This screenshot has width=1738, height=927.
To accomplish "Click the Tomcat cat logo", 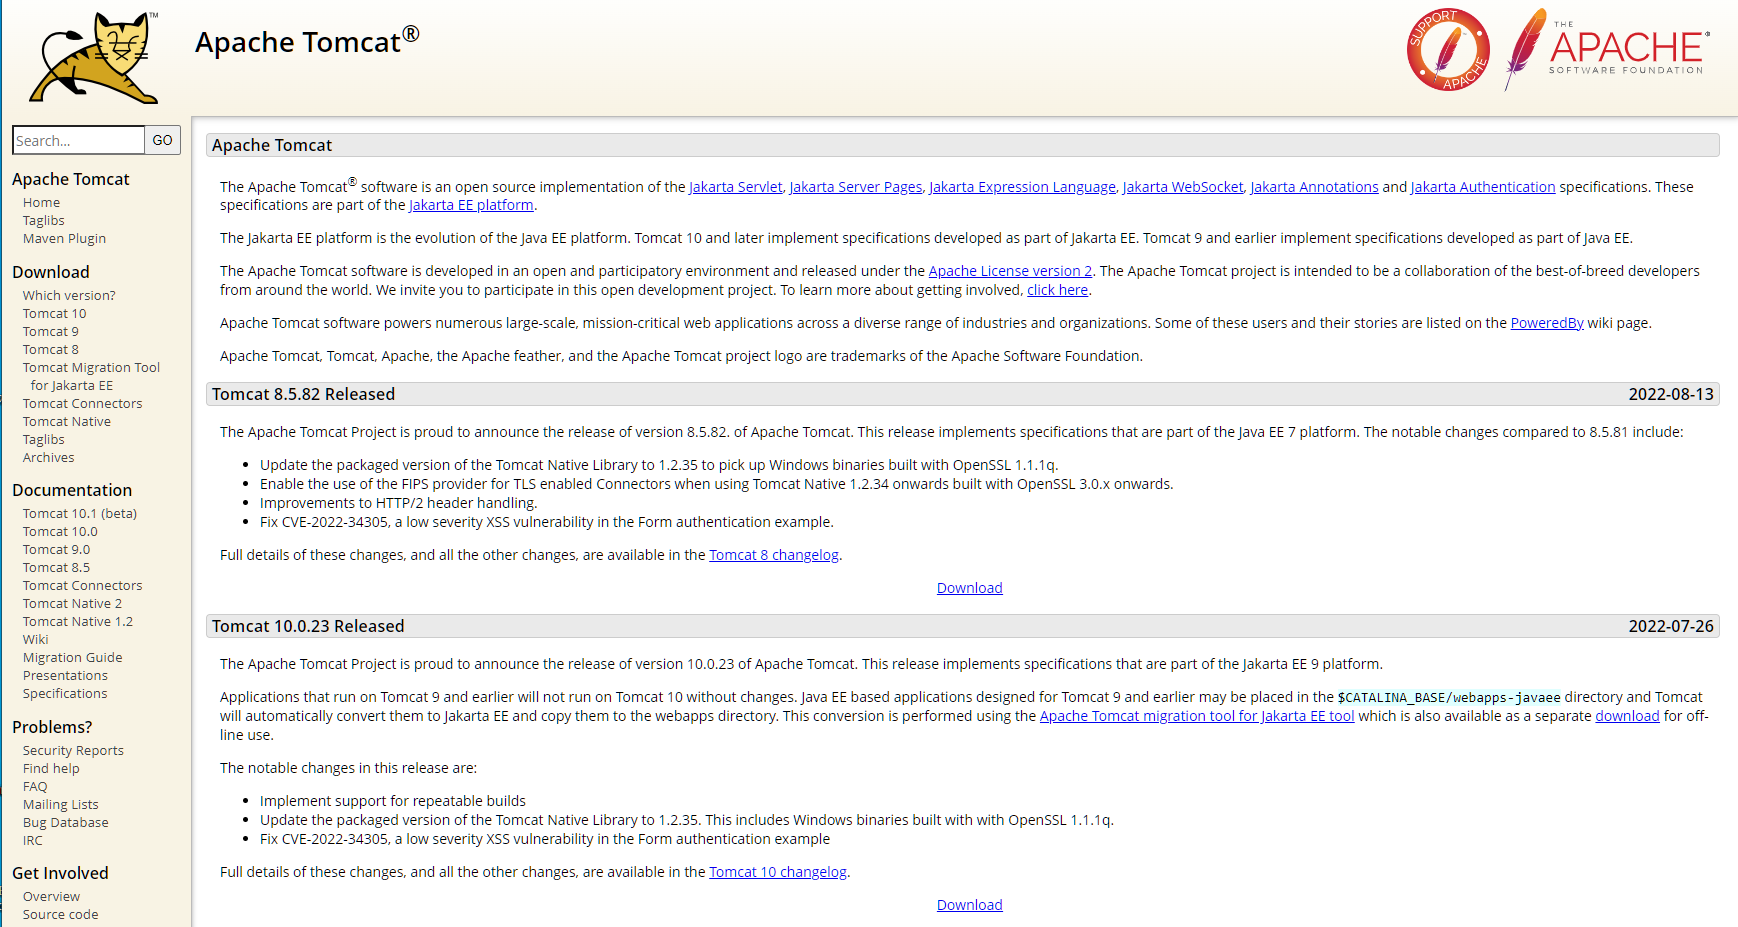I will click(x=94, y=58).
